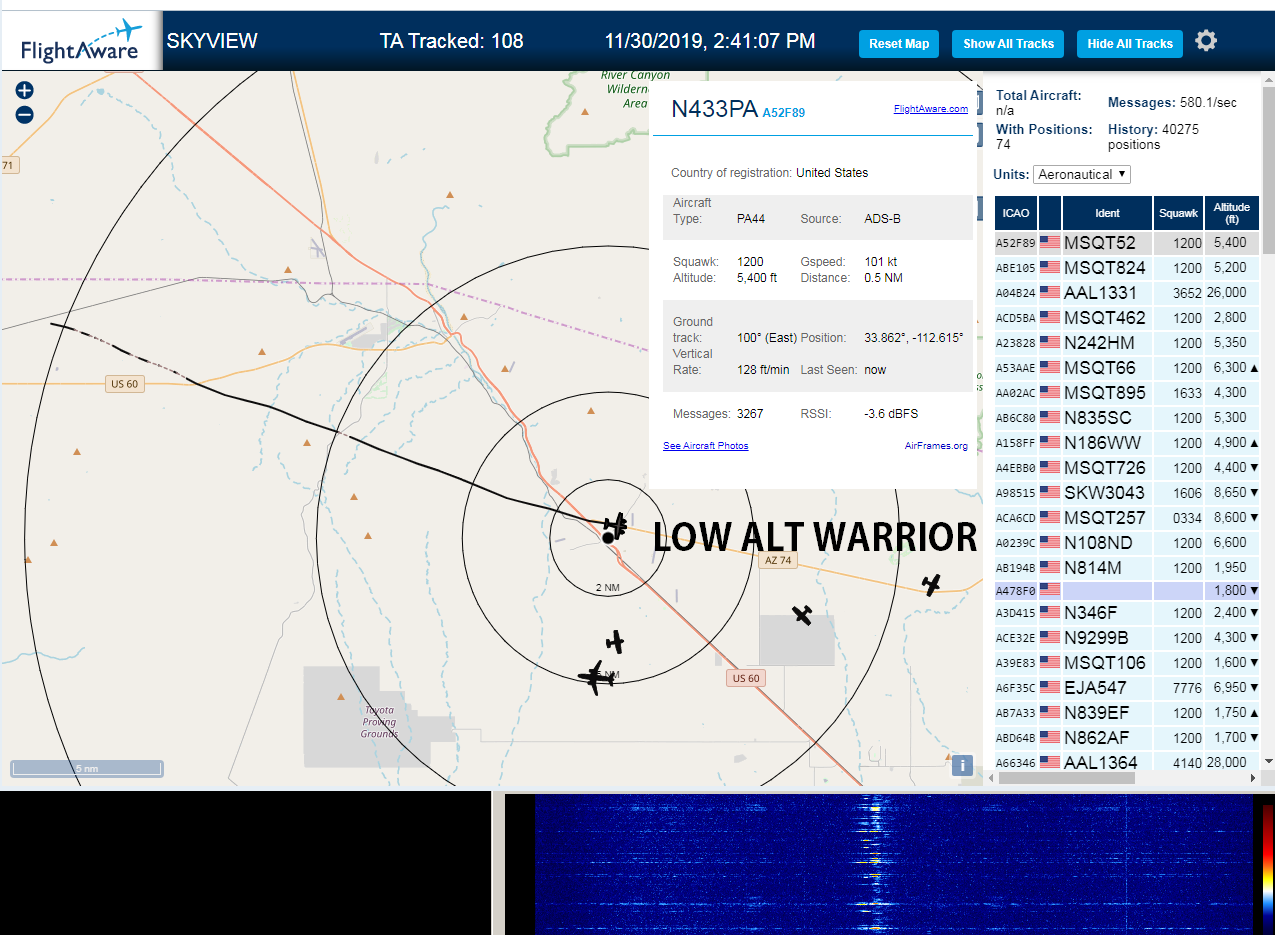
Task: Click Hide All Tracks button
Action: 1130,44
